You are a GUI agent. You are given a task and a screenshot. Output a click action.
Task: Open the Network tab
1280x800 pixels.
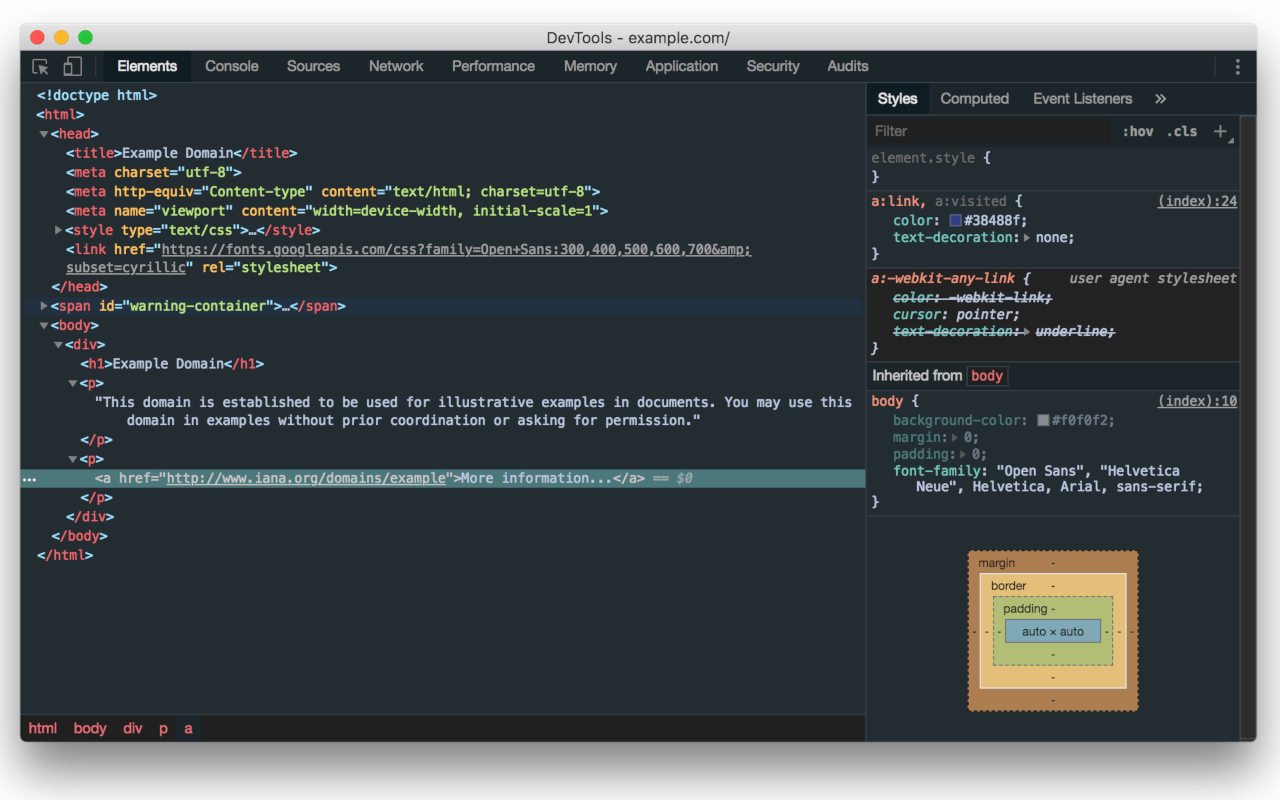point(396,67)
